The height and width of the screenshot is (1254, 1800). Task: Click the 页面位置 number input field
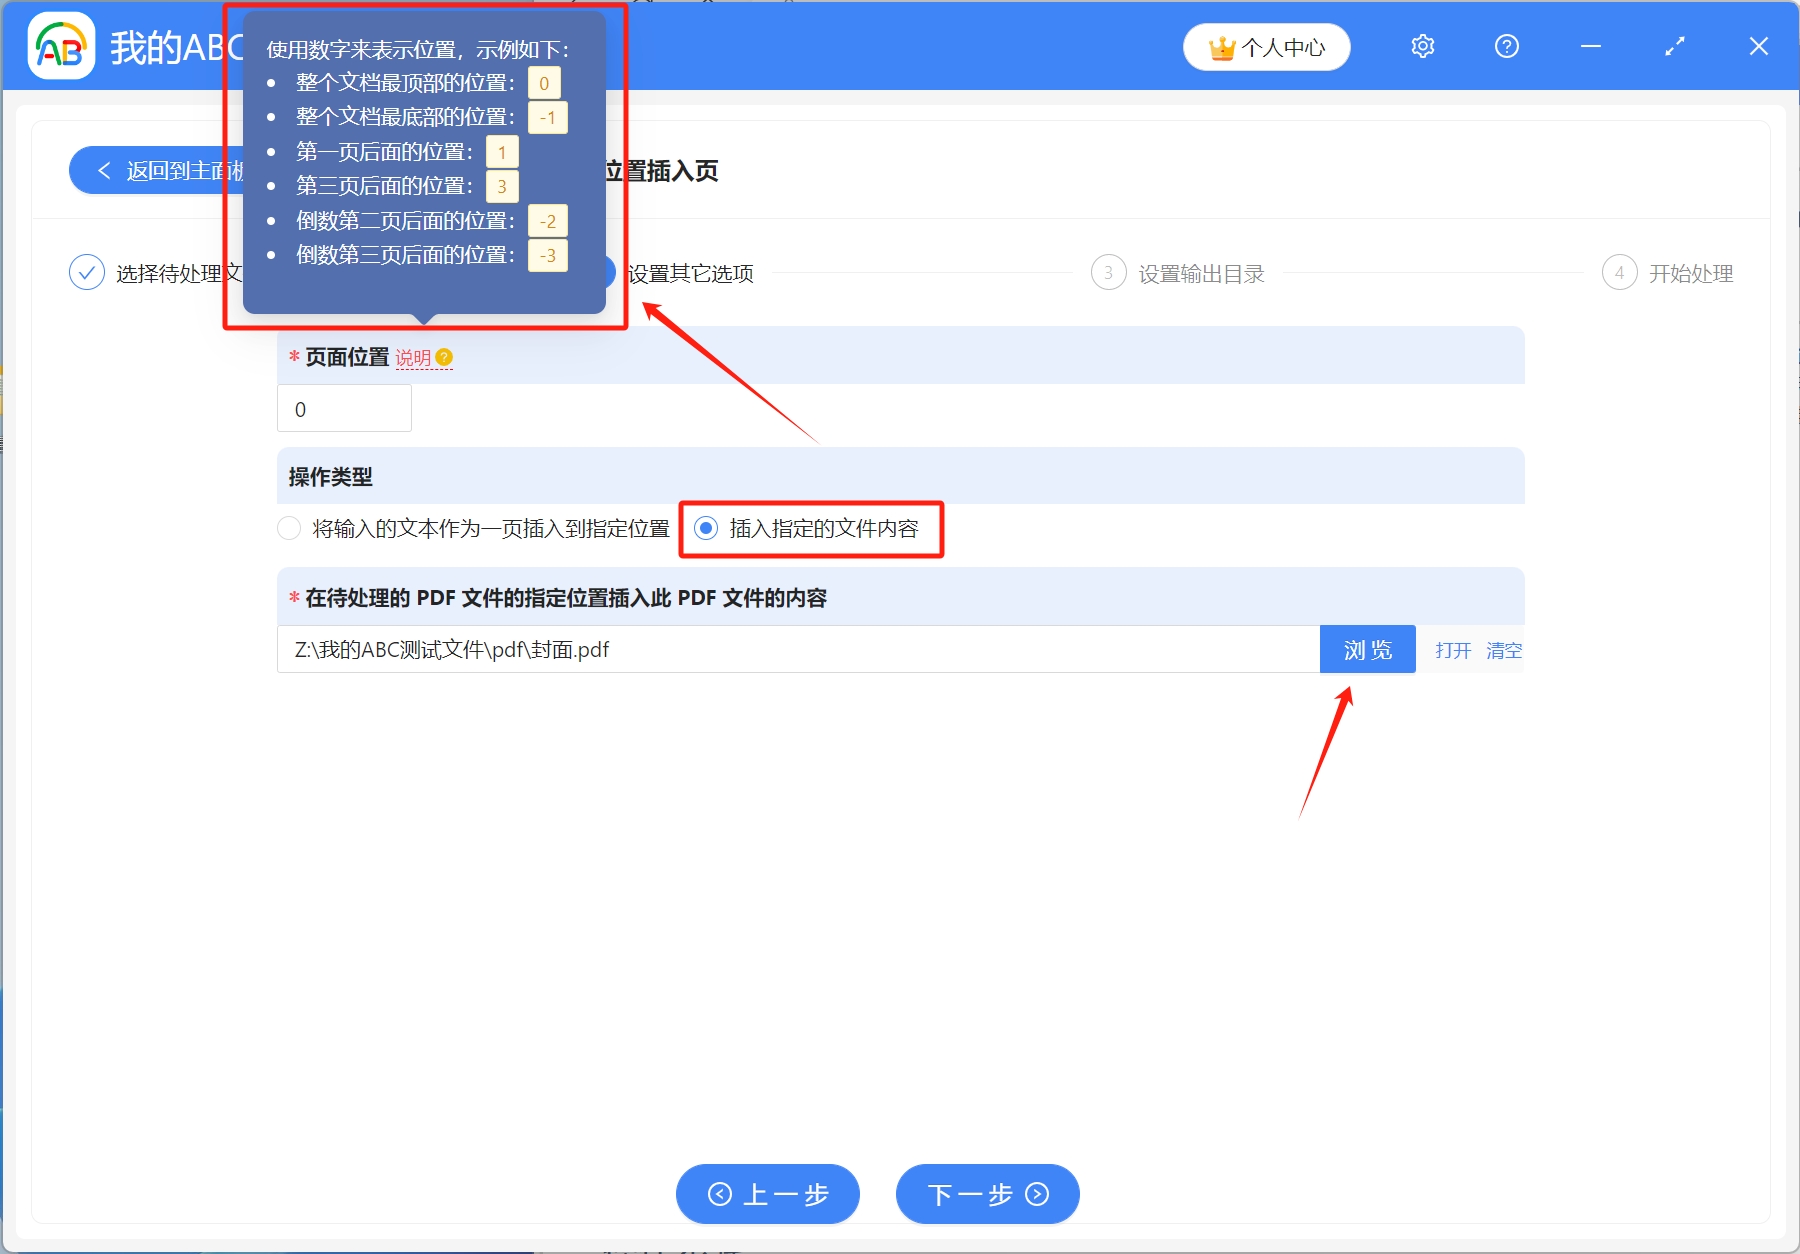point(344,408)
